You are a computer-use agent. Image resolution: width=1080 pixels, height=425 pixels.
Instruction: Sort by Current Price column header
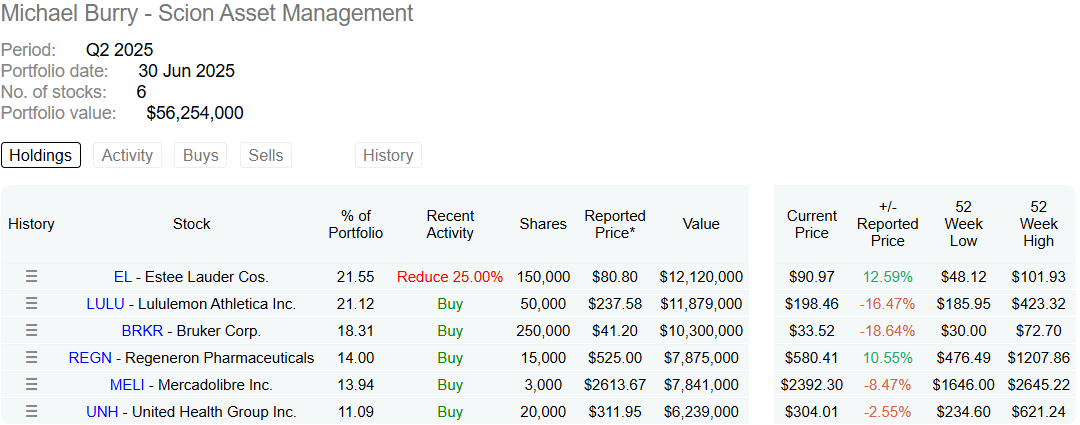tap(812, 224)
